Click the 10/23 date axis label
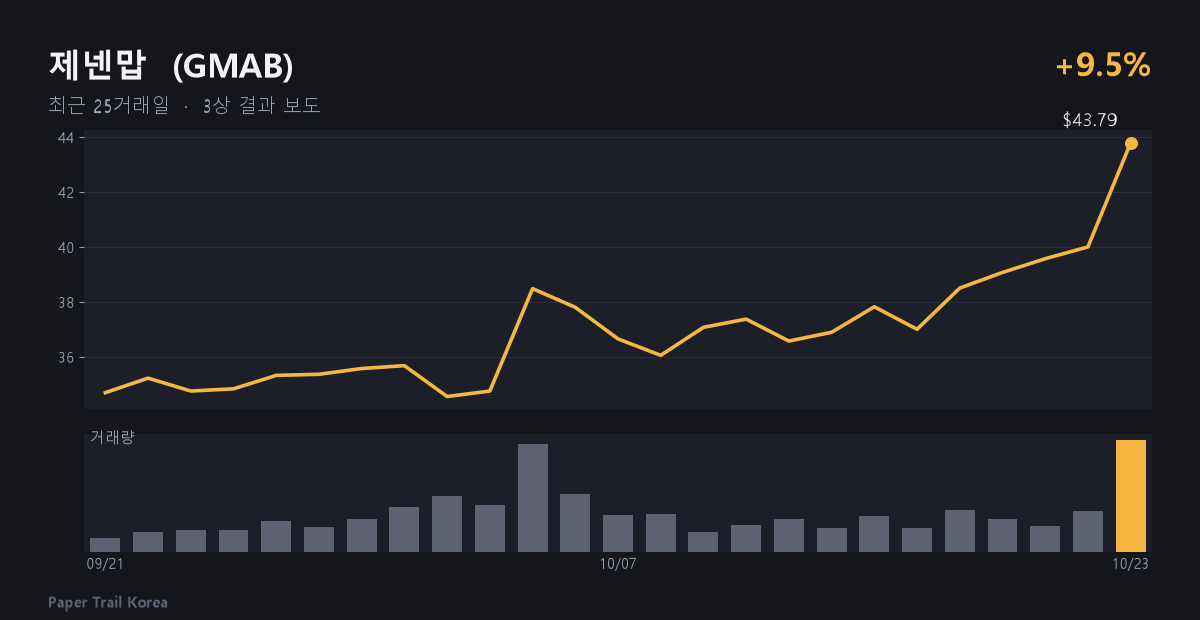1200x620 pixels. 1131,564
